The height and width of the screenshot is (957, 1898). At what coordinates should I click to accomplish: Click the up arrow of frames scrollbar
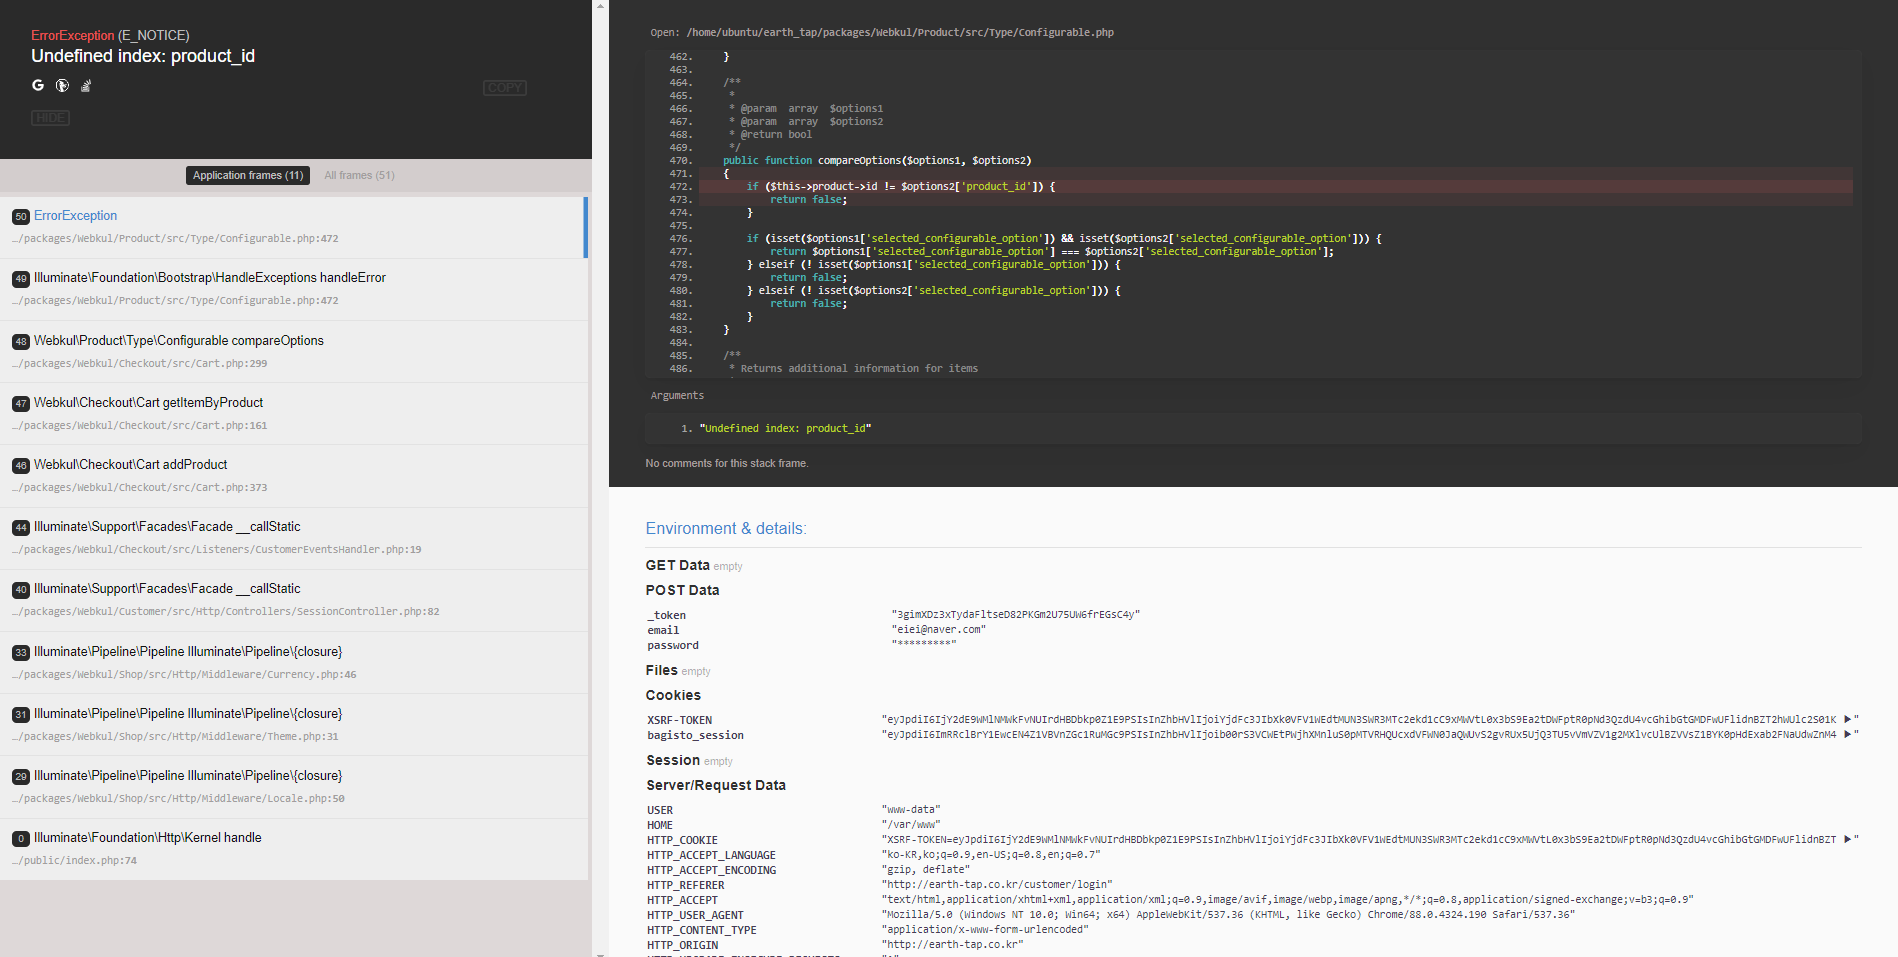click(600, 5)
